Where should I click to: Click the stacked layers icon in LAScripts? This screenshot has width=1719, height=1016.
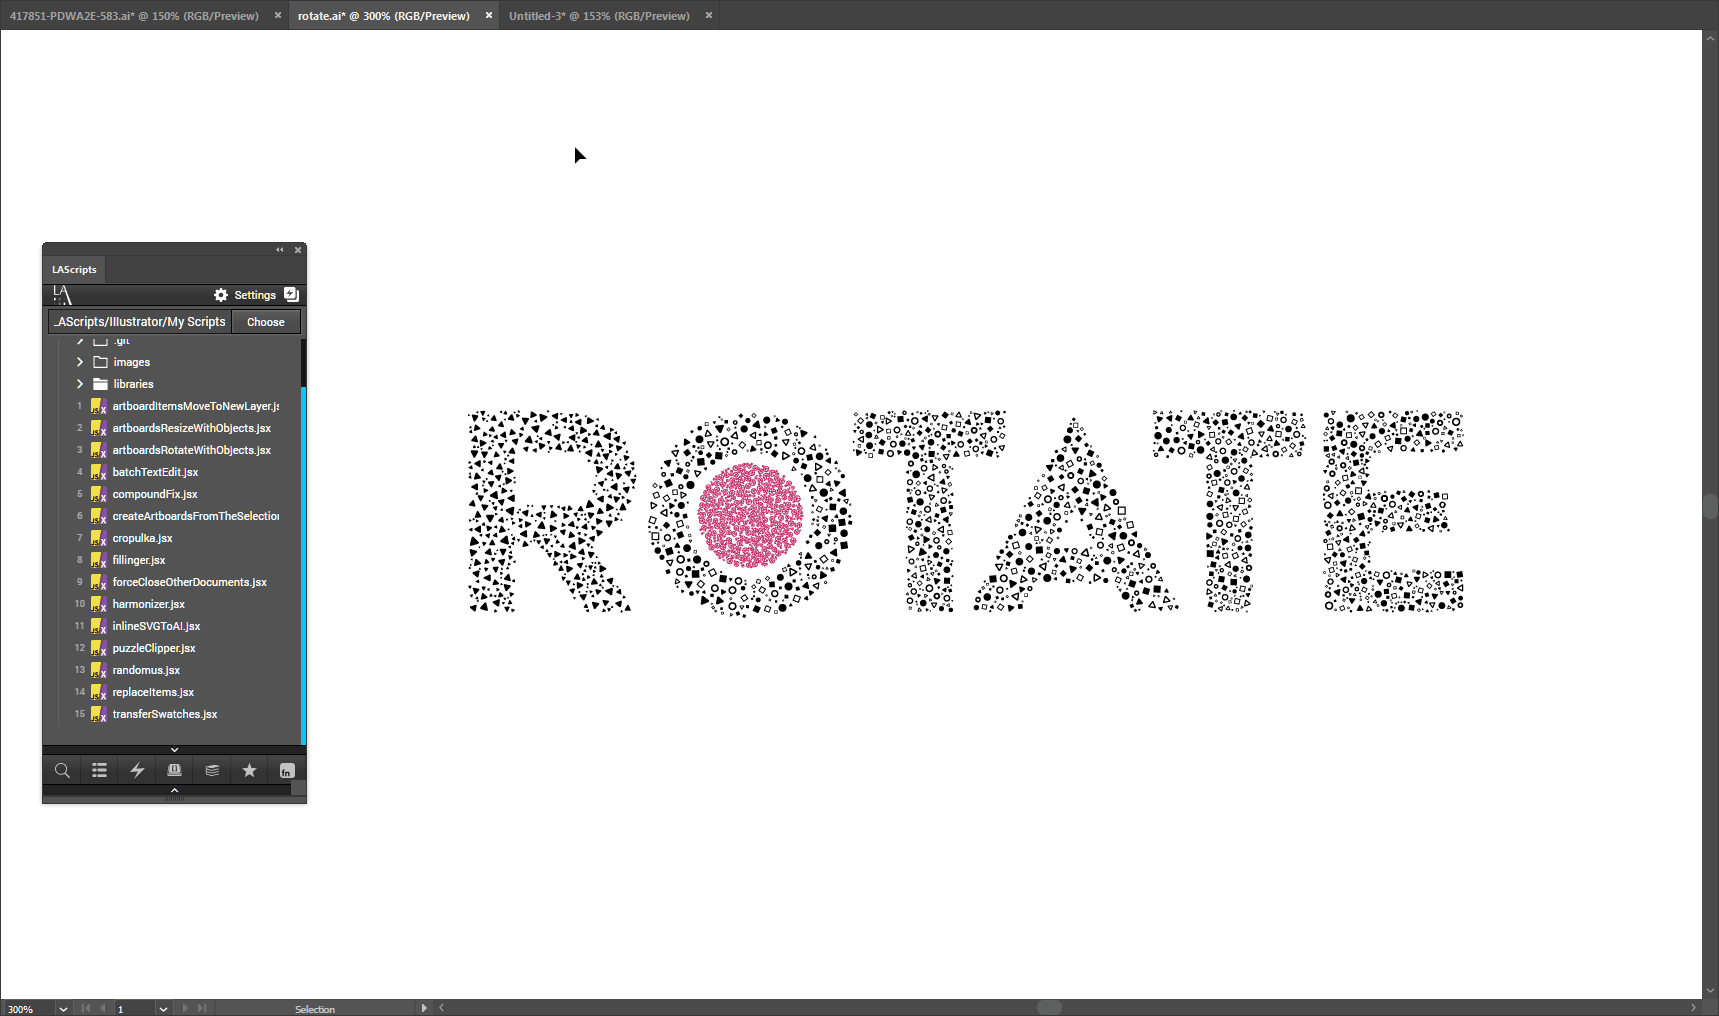pyautogui.click(x=212, y=770)
